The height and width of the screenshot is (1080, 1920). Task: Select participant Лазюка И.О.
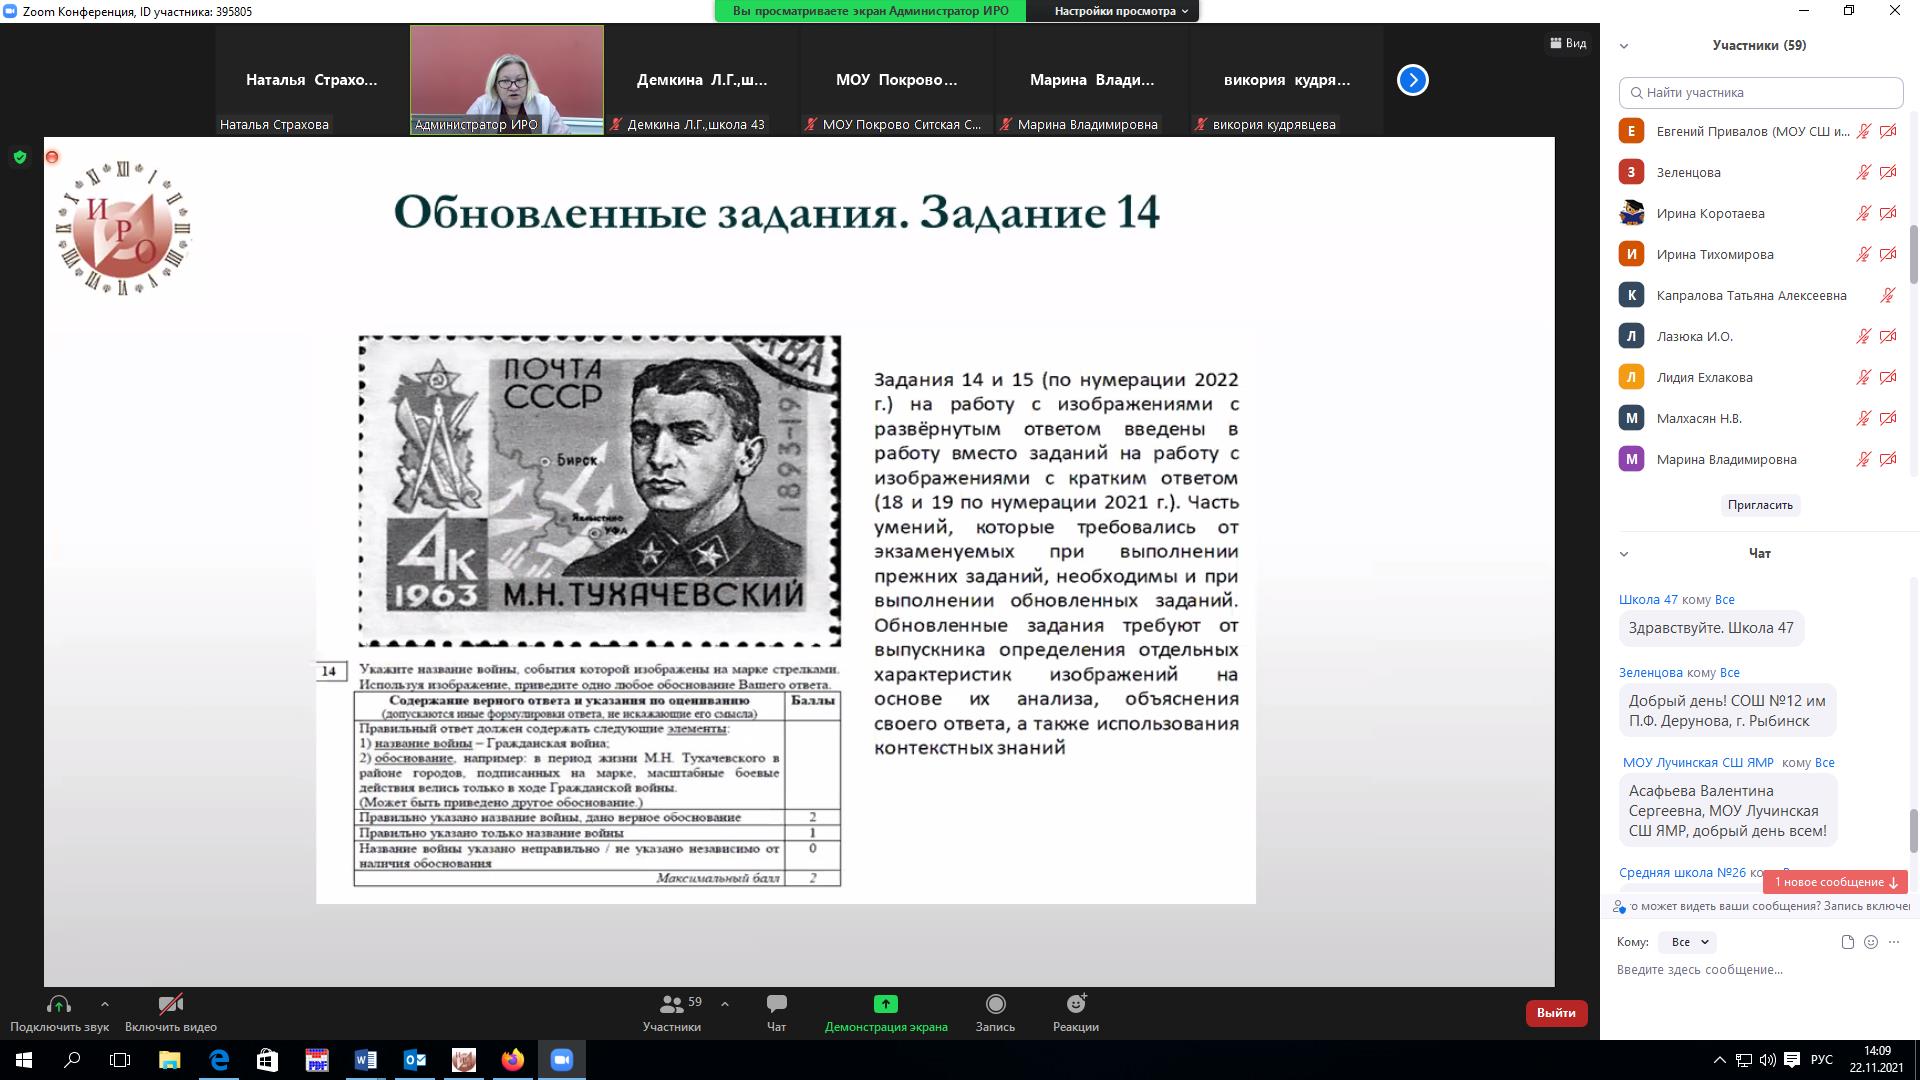pos(1758,336)
